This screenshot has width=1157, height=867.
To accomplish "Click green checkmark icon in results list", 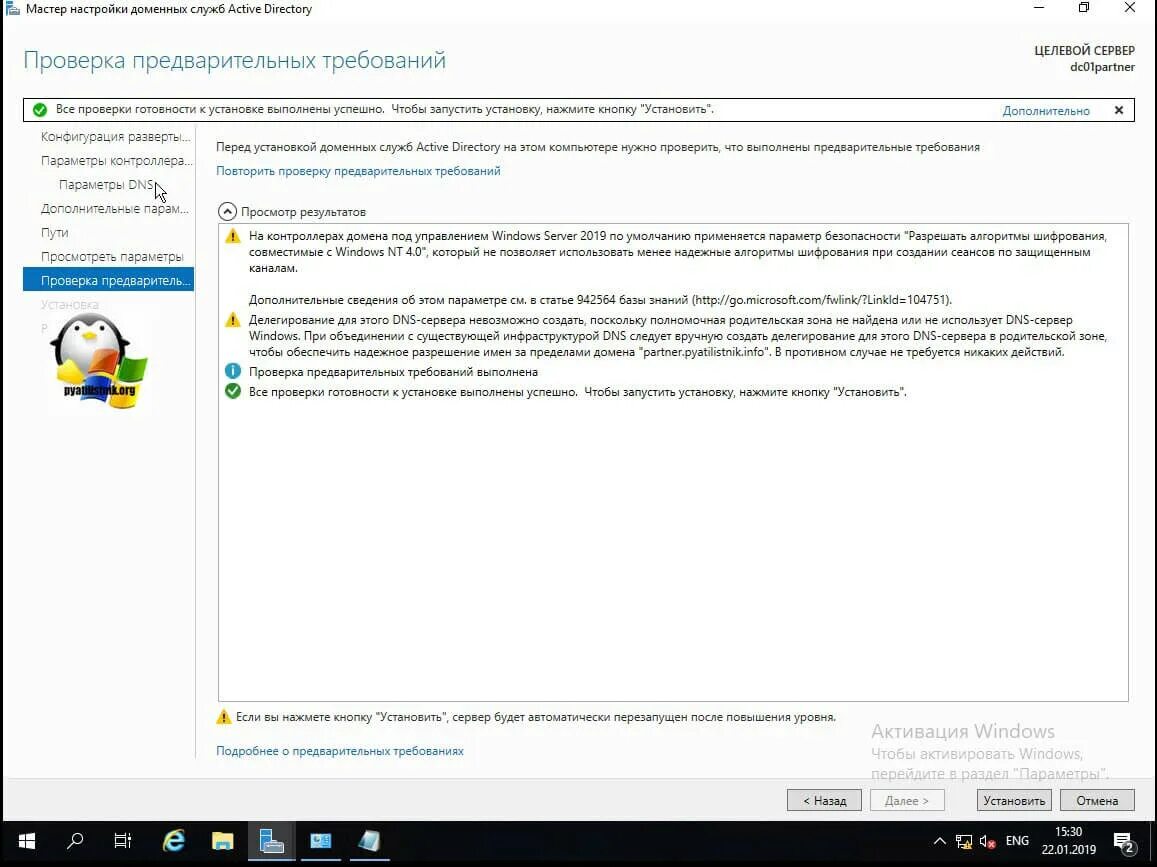I will 232,391.
